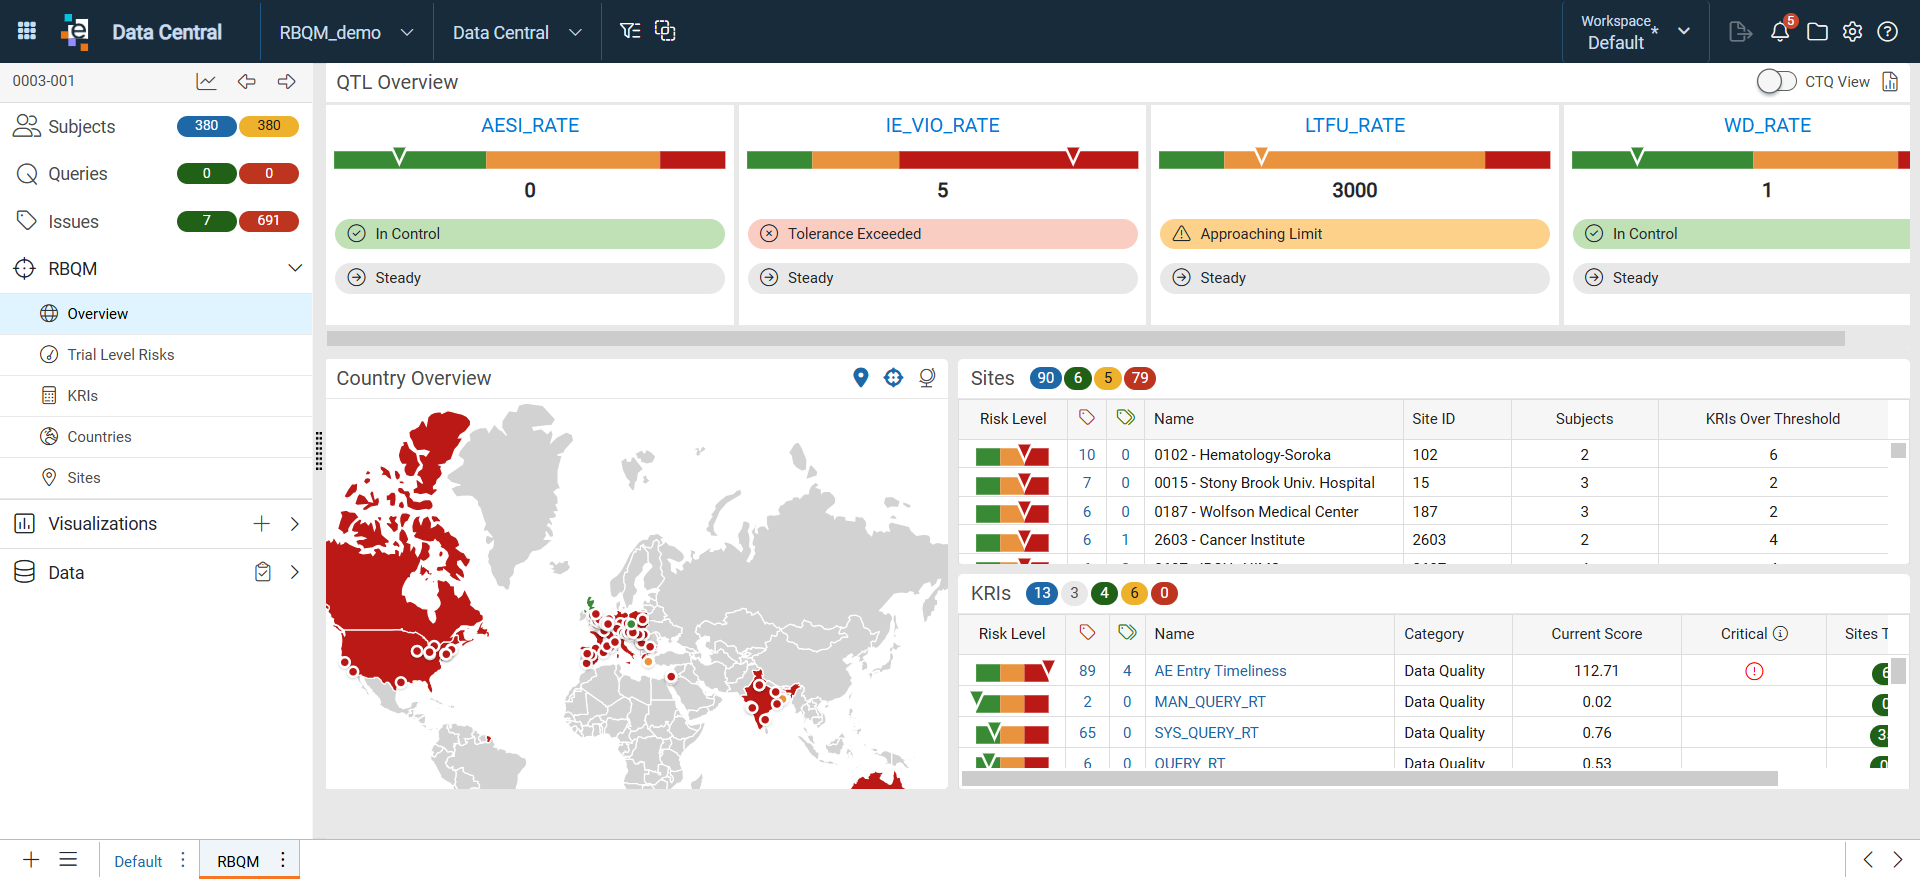The width and height of the screenshot is (1920, 879).
Task: Switch to the RBQM tab
Action: pyautogui.click(x=238, y=861)
